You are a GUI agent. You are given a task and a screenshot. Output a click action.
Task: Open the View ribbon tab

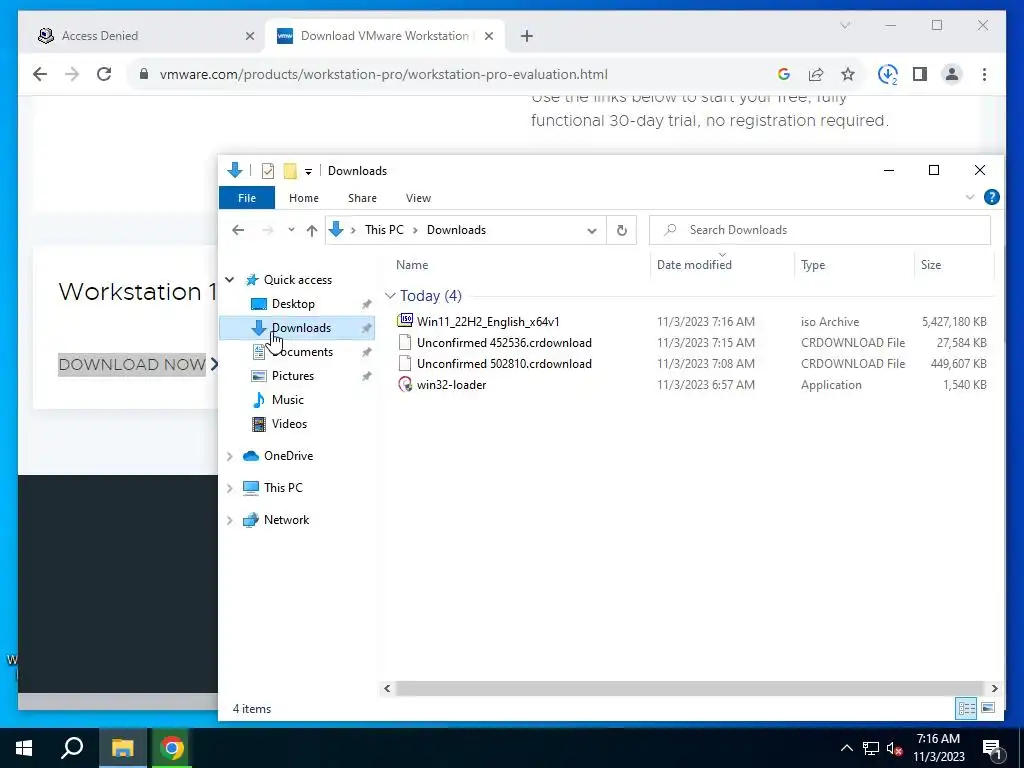(418, 198)
